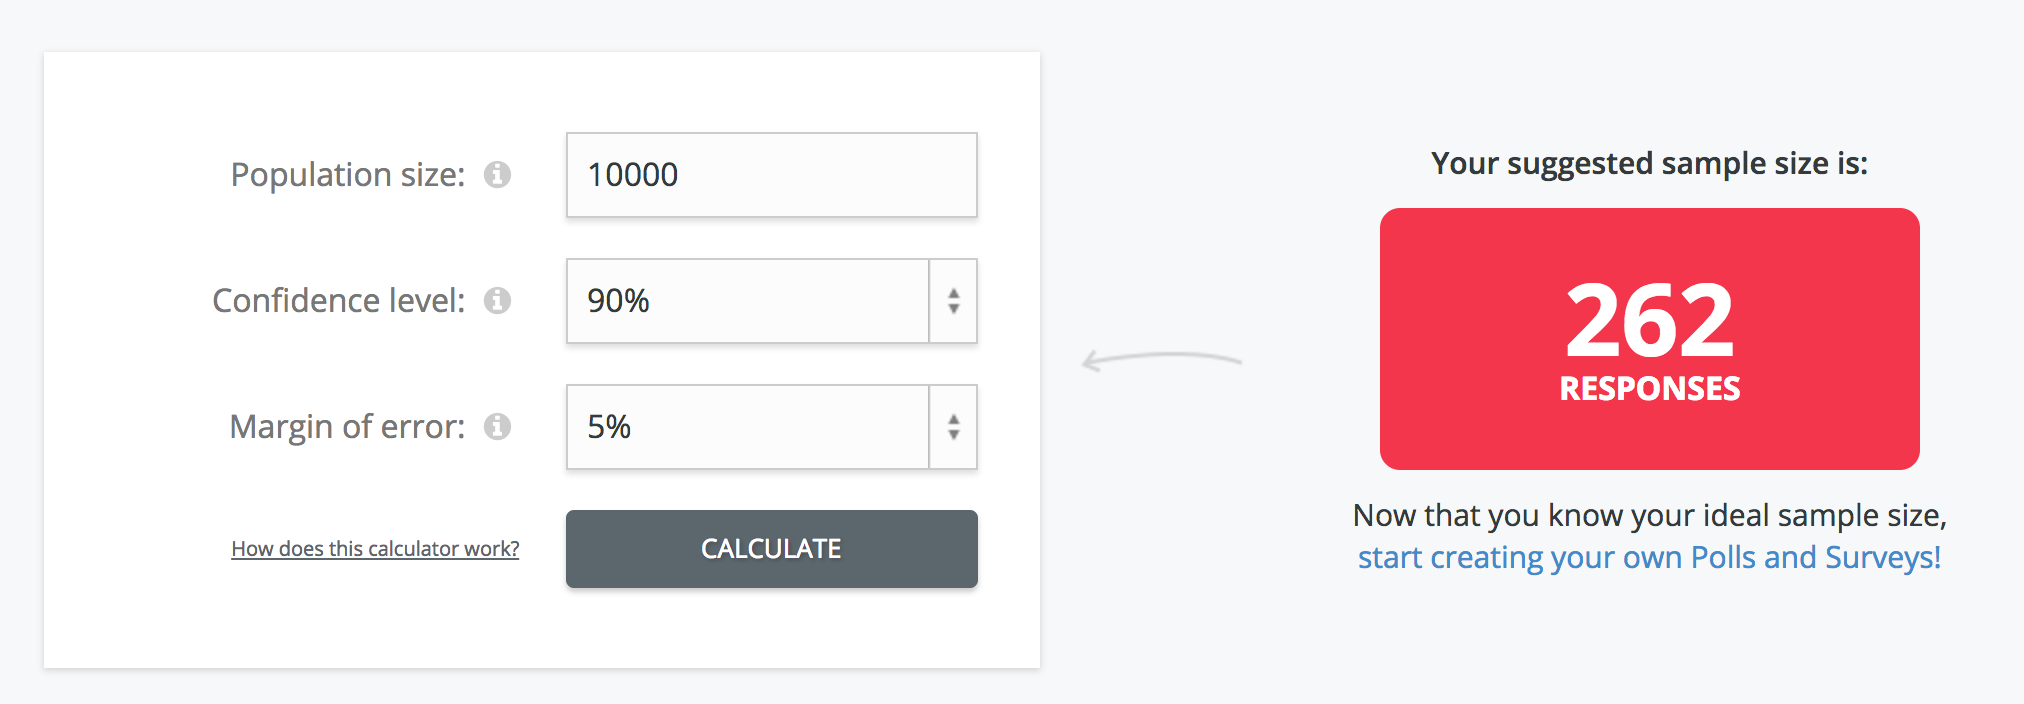Click the Margin of error up-down arrows
The image size is (2024, 704).
coord(953,427)
